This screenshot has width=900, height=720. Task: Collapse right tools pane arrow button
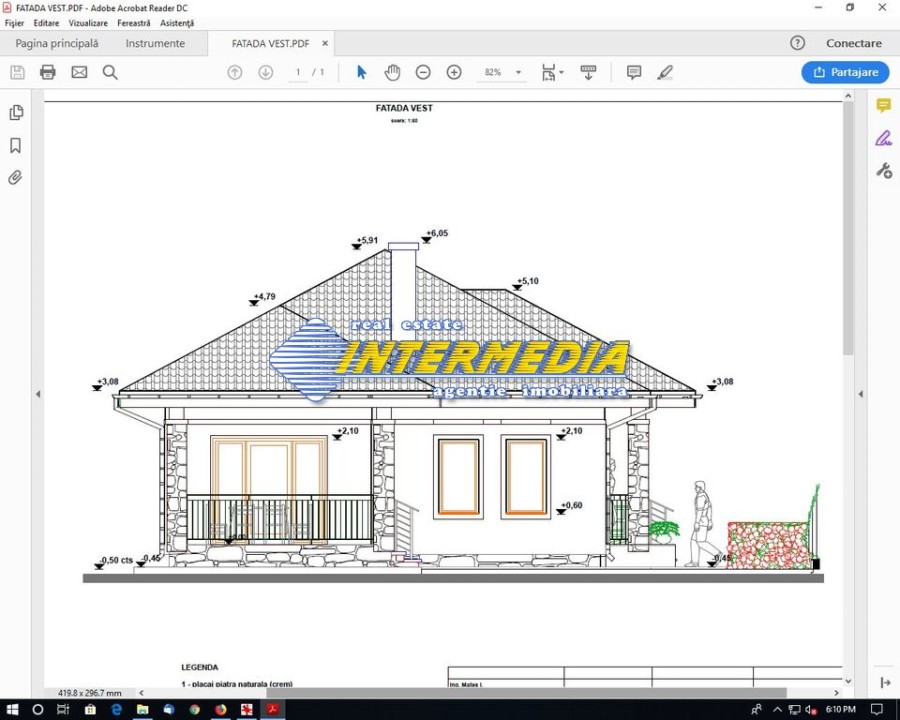885,682
